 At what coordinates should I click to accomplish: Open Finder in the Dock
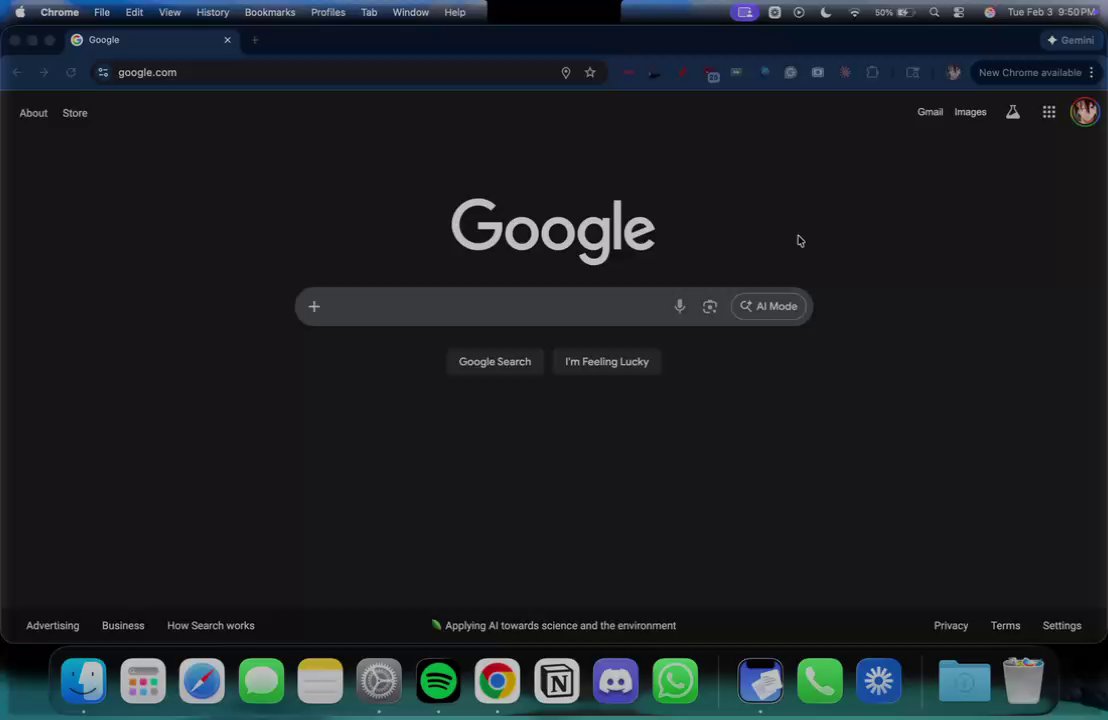[83, 681]
